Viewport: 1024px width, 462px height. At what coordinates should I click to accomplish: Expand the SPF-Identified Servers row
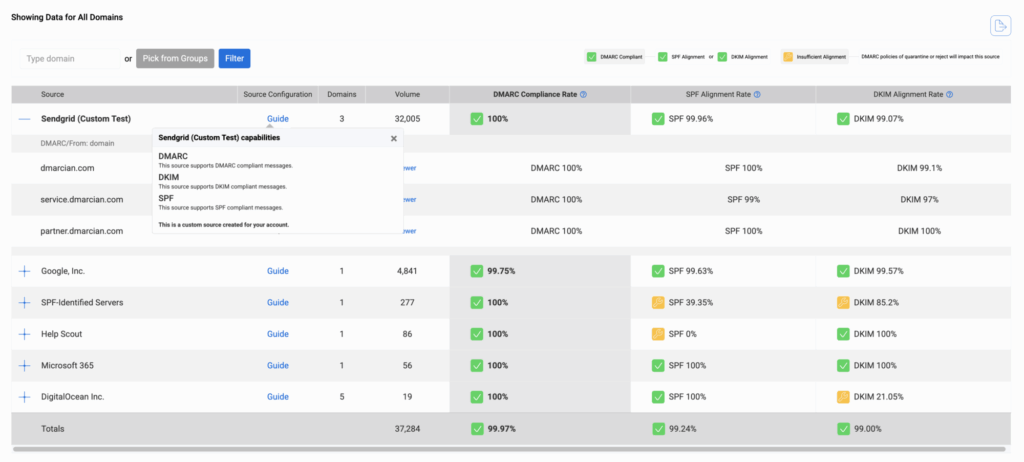(x=24, y=303)
